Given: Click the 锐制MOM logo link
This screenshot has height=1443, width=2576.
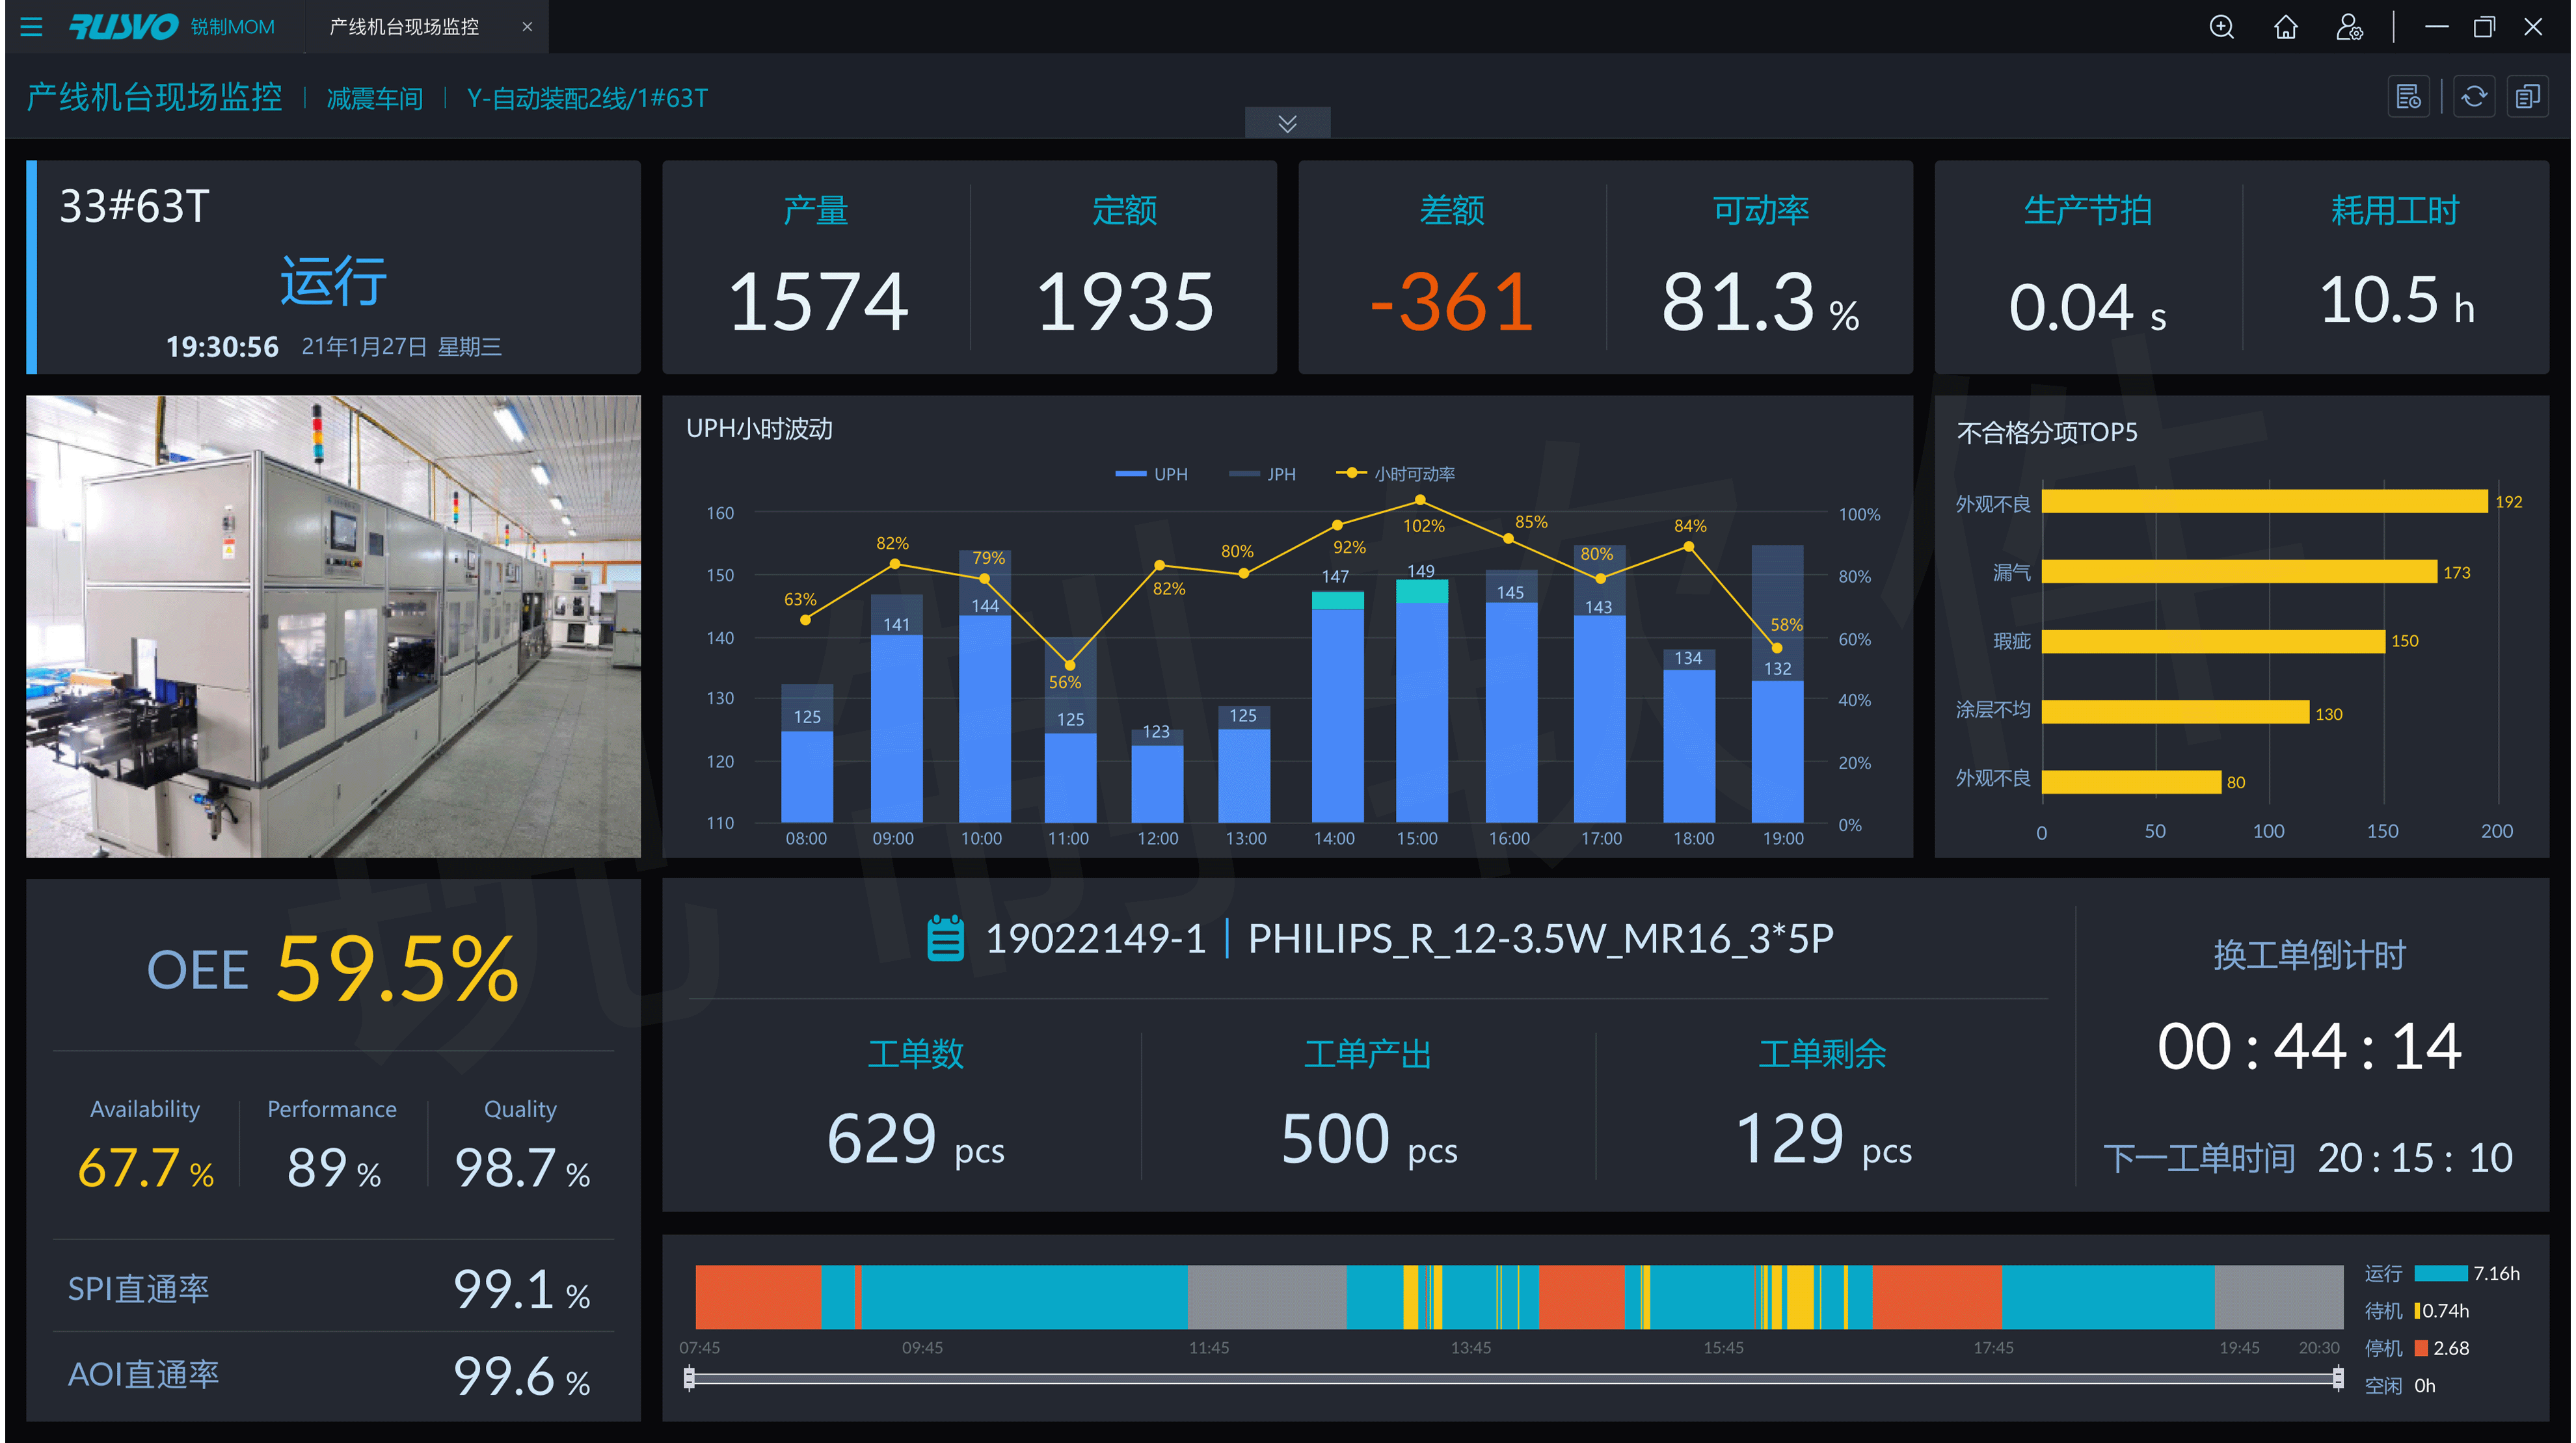Looking at the screenshot, I should click(x=172, y=27).
